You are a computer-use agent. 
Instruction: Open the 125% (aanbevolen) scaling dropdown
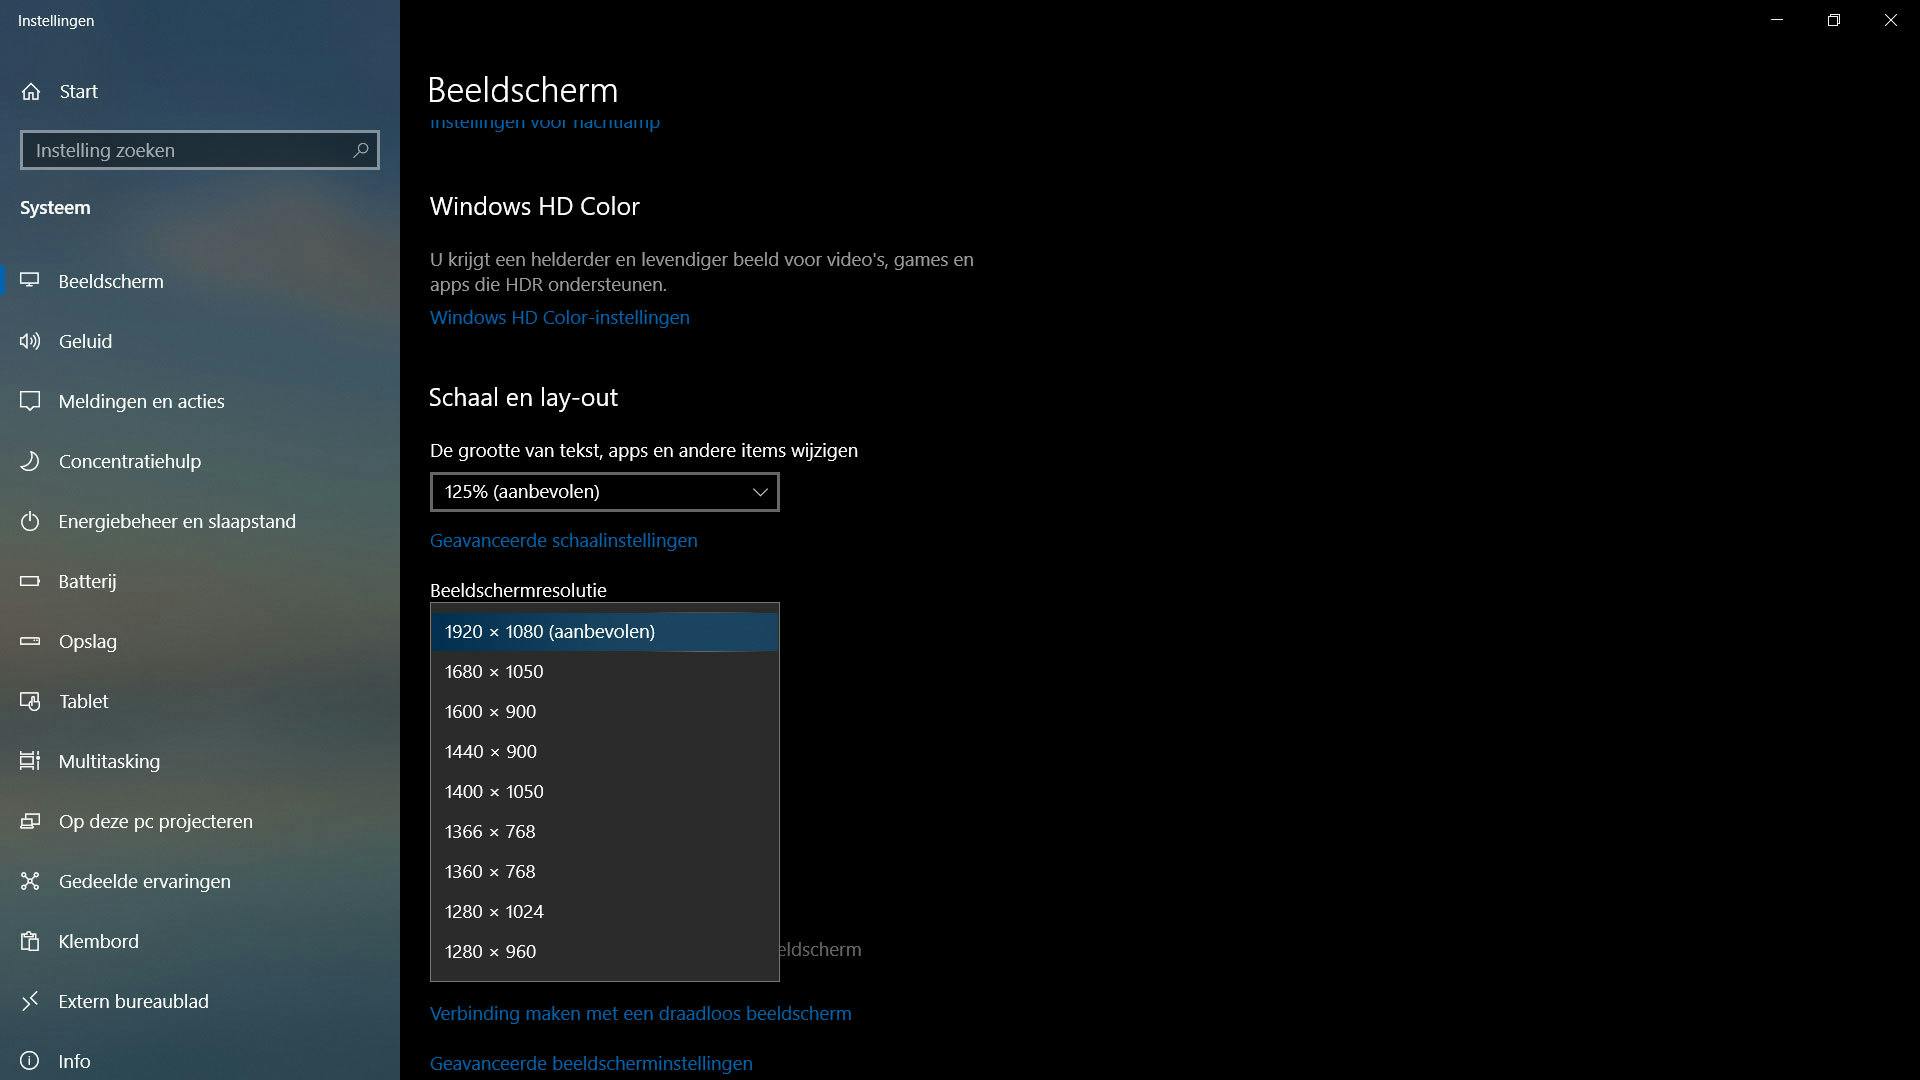604,492
